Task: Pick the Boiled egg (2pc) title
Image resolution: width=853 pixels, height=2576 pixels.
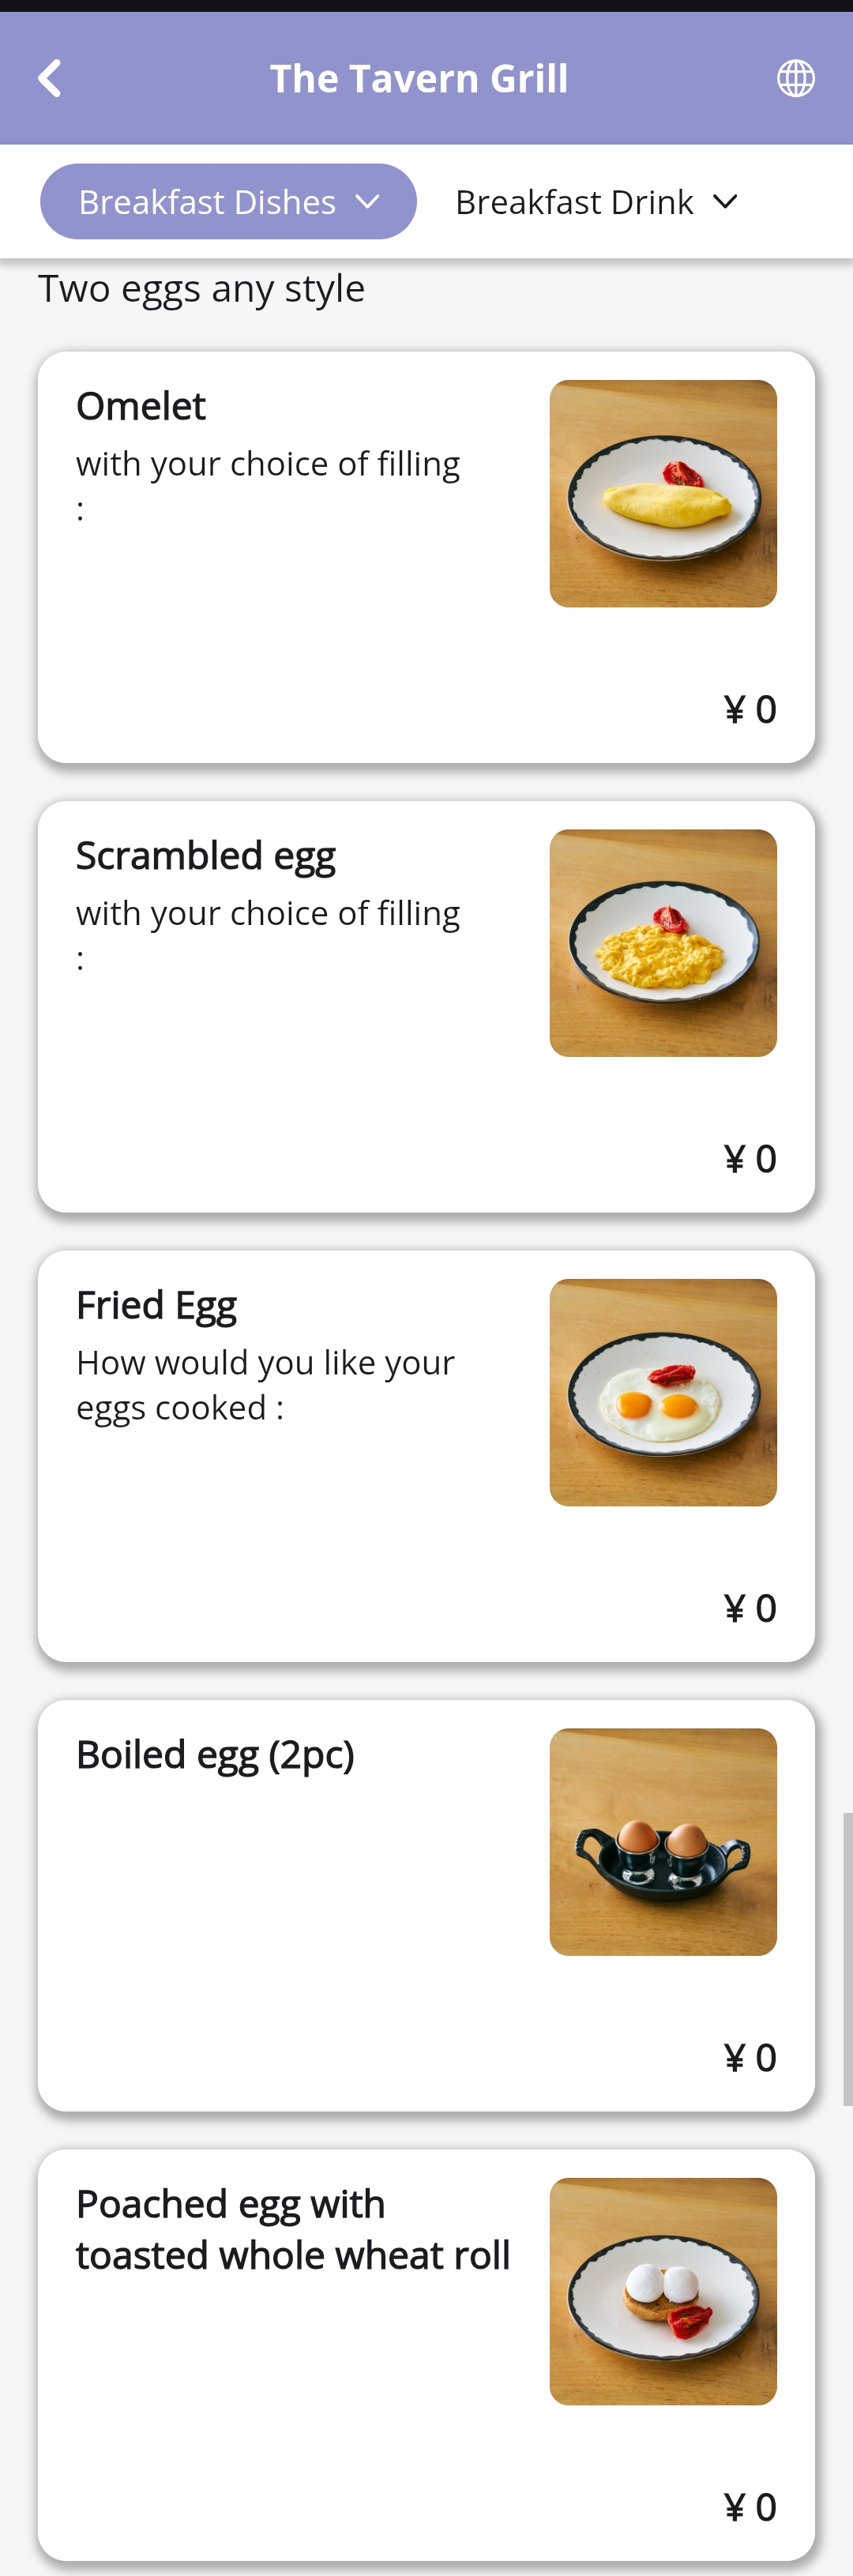Action: [215, 1755]
